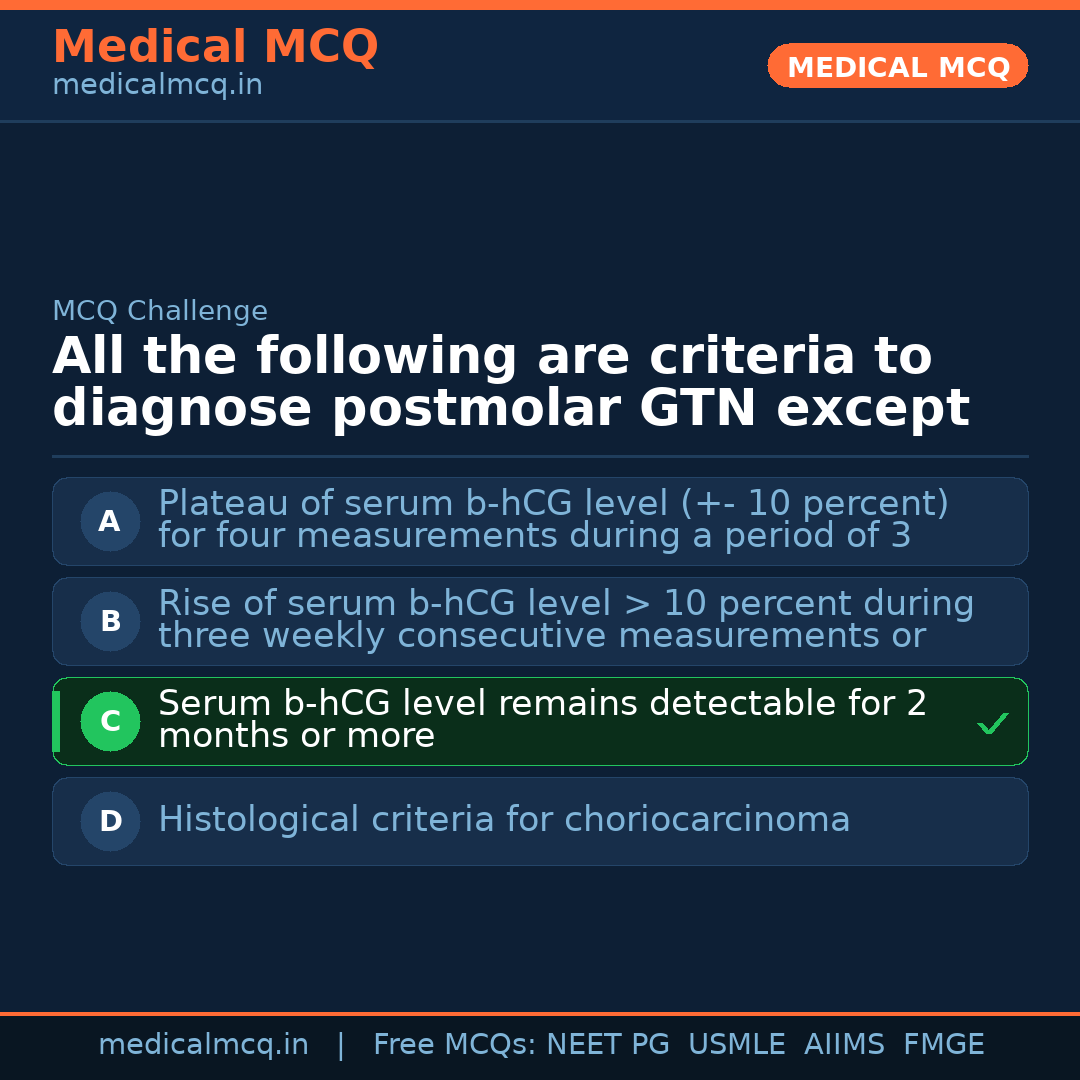Click FMGE in the footer
This screenshot has width=1080, height=1080.
pos(944,1045)
